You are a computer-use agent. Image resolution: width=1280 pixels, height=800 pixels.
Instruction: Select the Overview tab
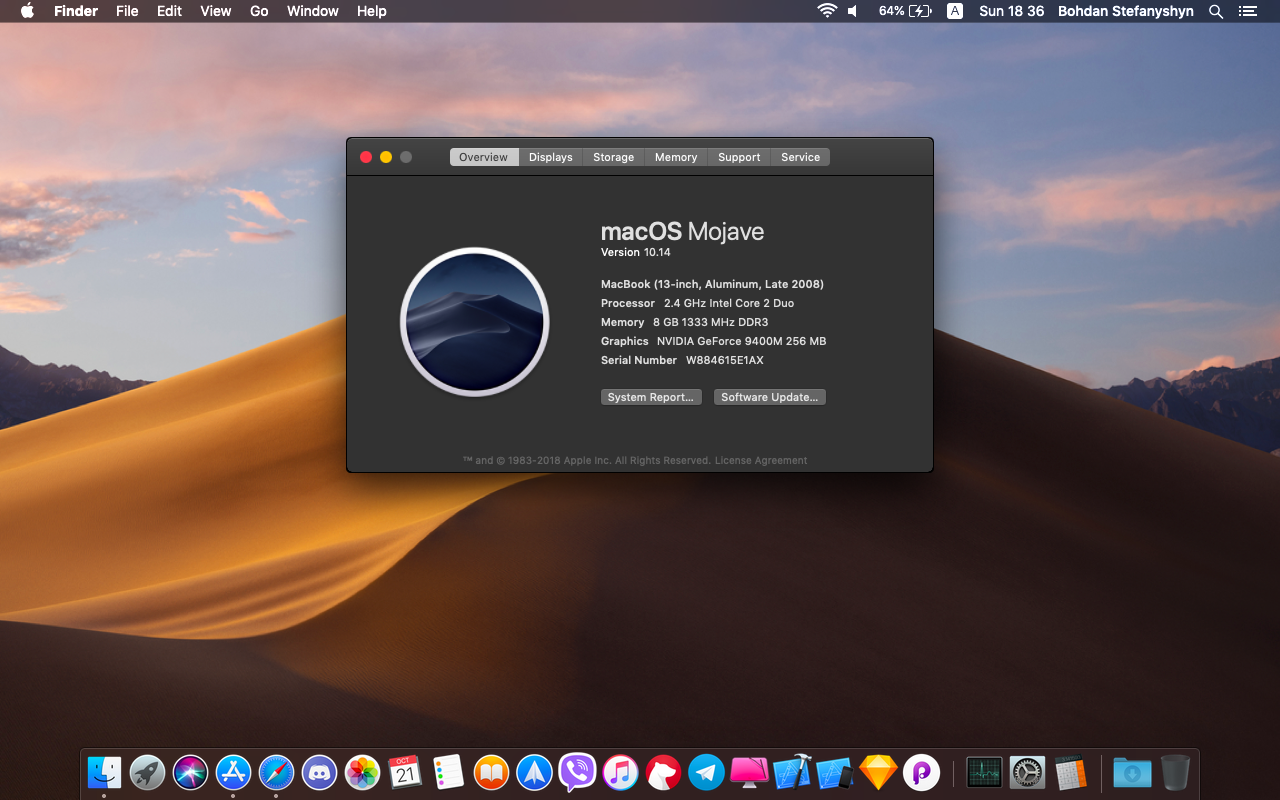coord(484,157)
